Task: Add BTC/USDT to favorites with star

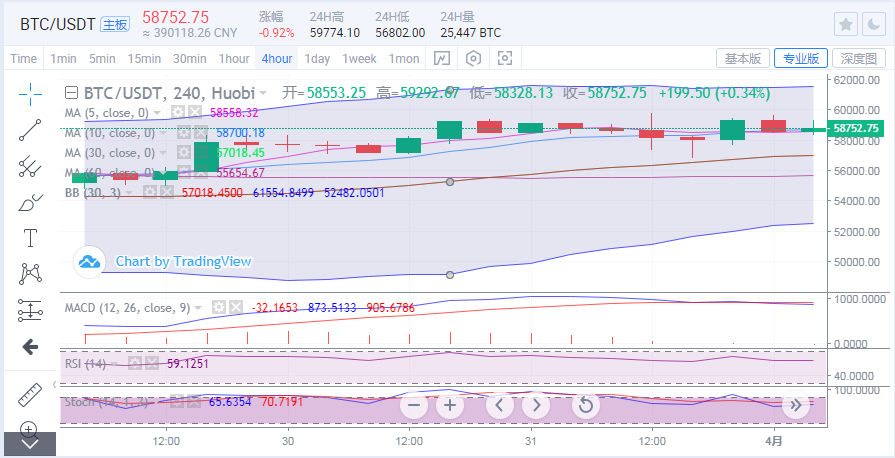Action: tap(846, 24)
